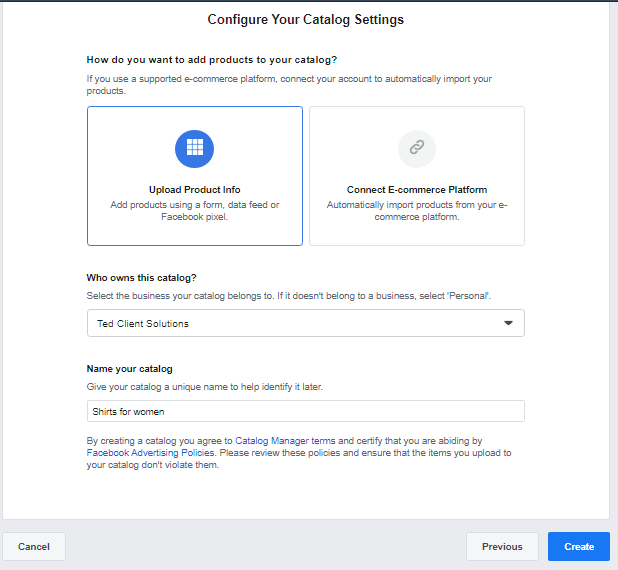Go back with the Previous button
Viewport: 618px width, 570px height.
[x=502, y=546]
